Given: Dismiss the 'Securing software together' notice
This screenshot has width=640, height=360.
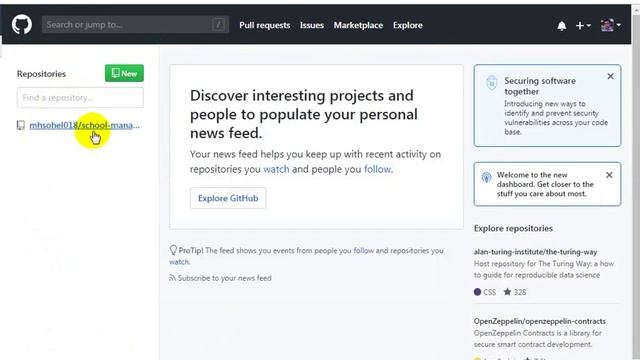Looking at the screenshot, I should 610,76.
